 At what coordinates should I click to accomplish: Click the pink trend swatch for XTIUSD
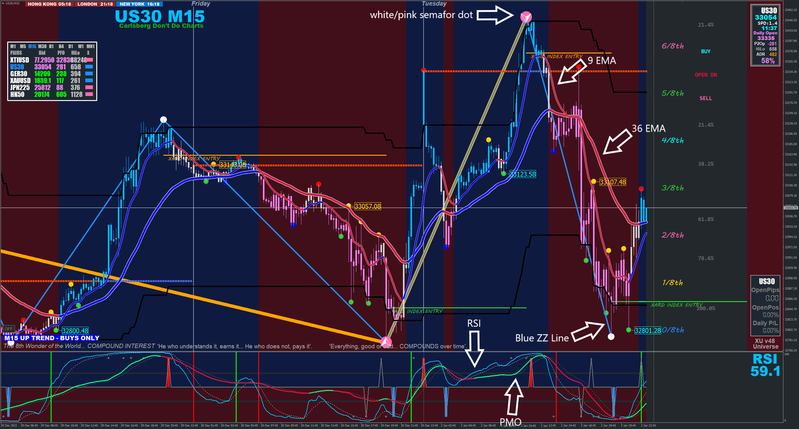pos(89,60)
